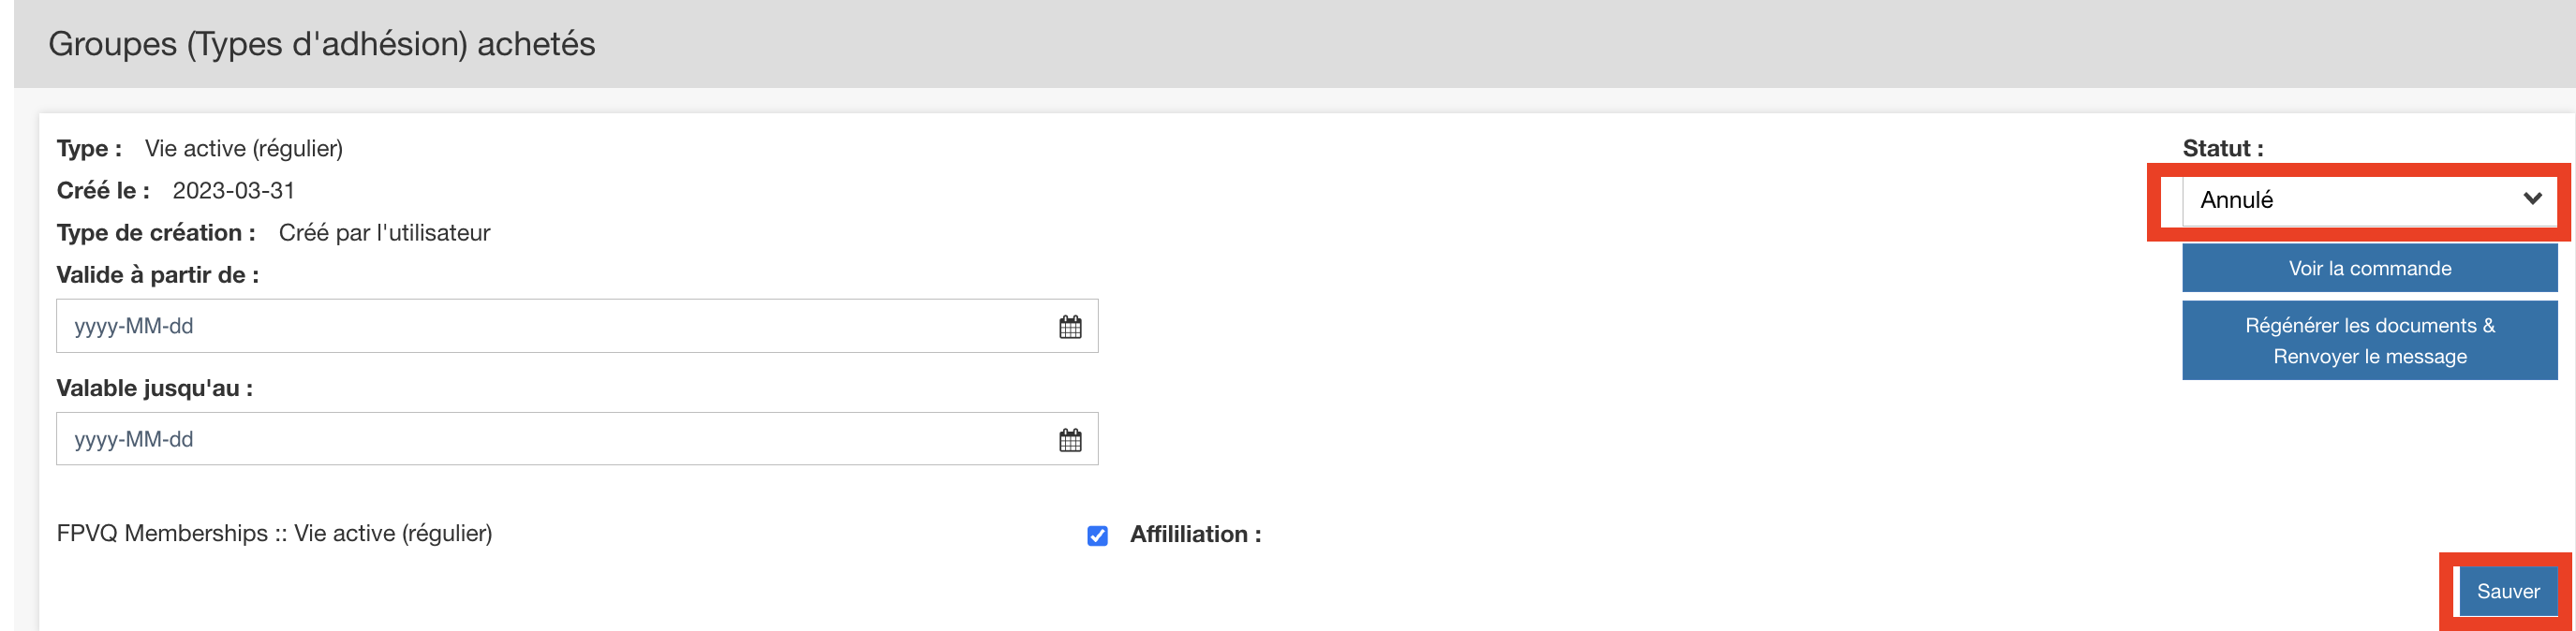The width and height of the screenshot is (2576, 631).
Task: Focus the Valable jusqu'au date field
Action: click(550, 439)
